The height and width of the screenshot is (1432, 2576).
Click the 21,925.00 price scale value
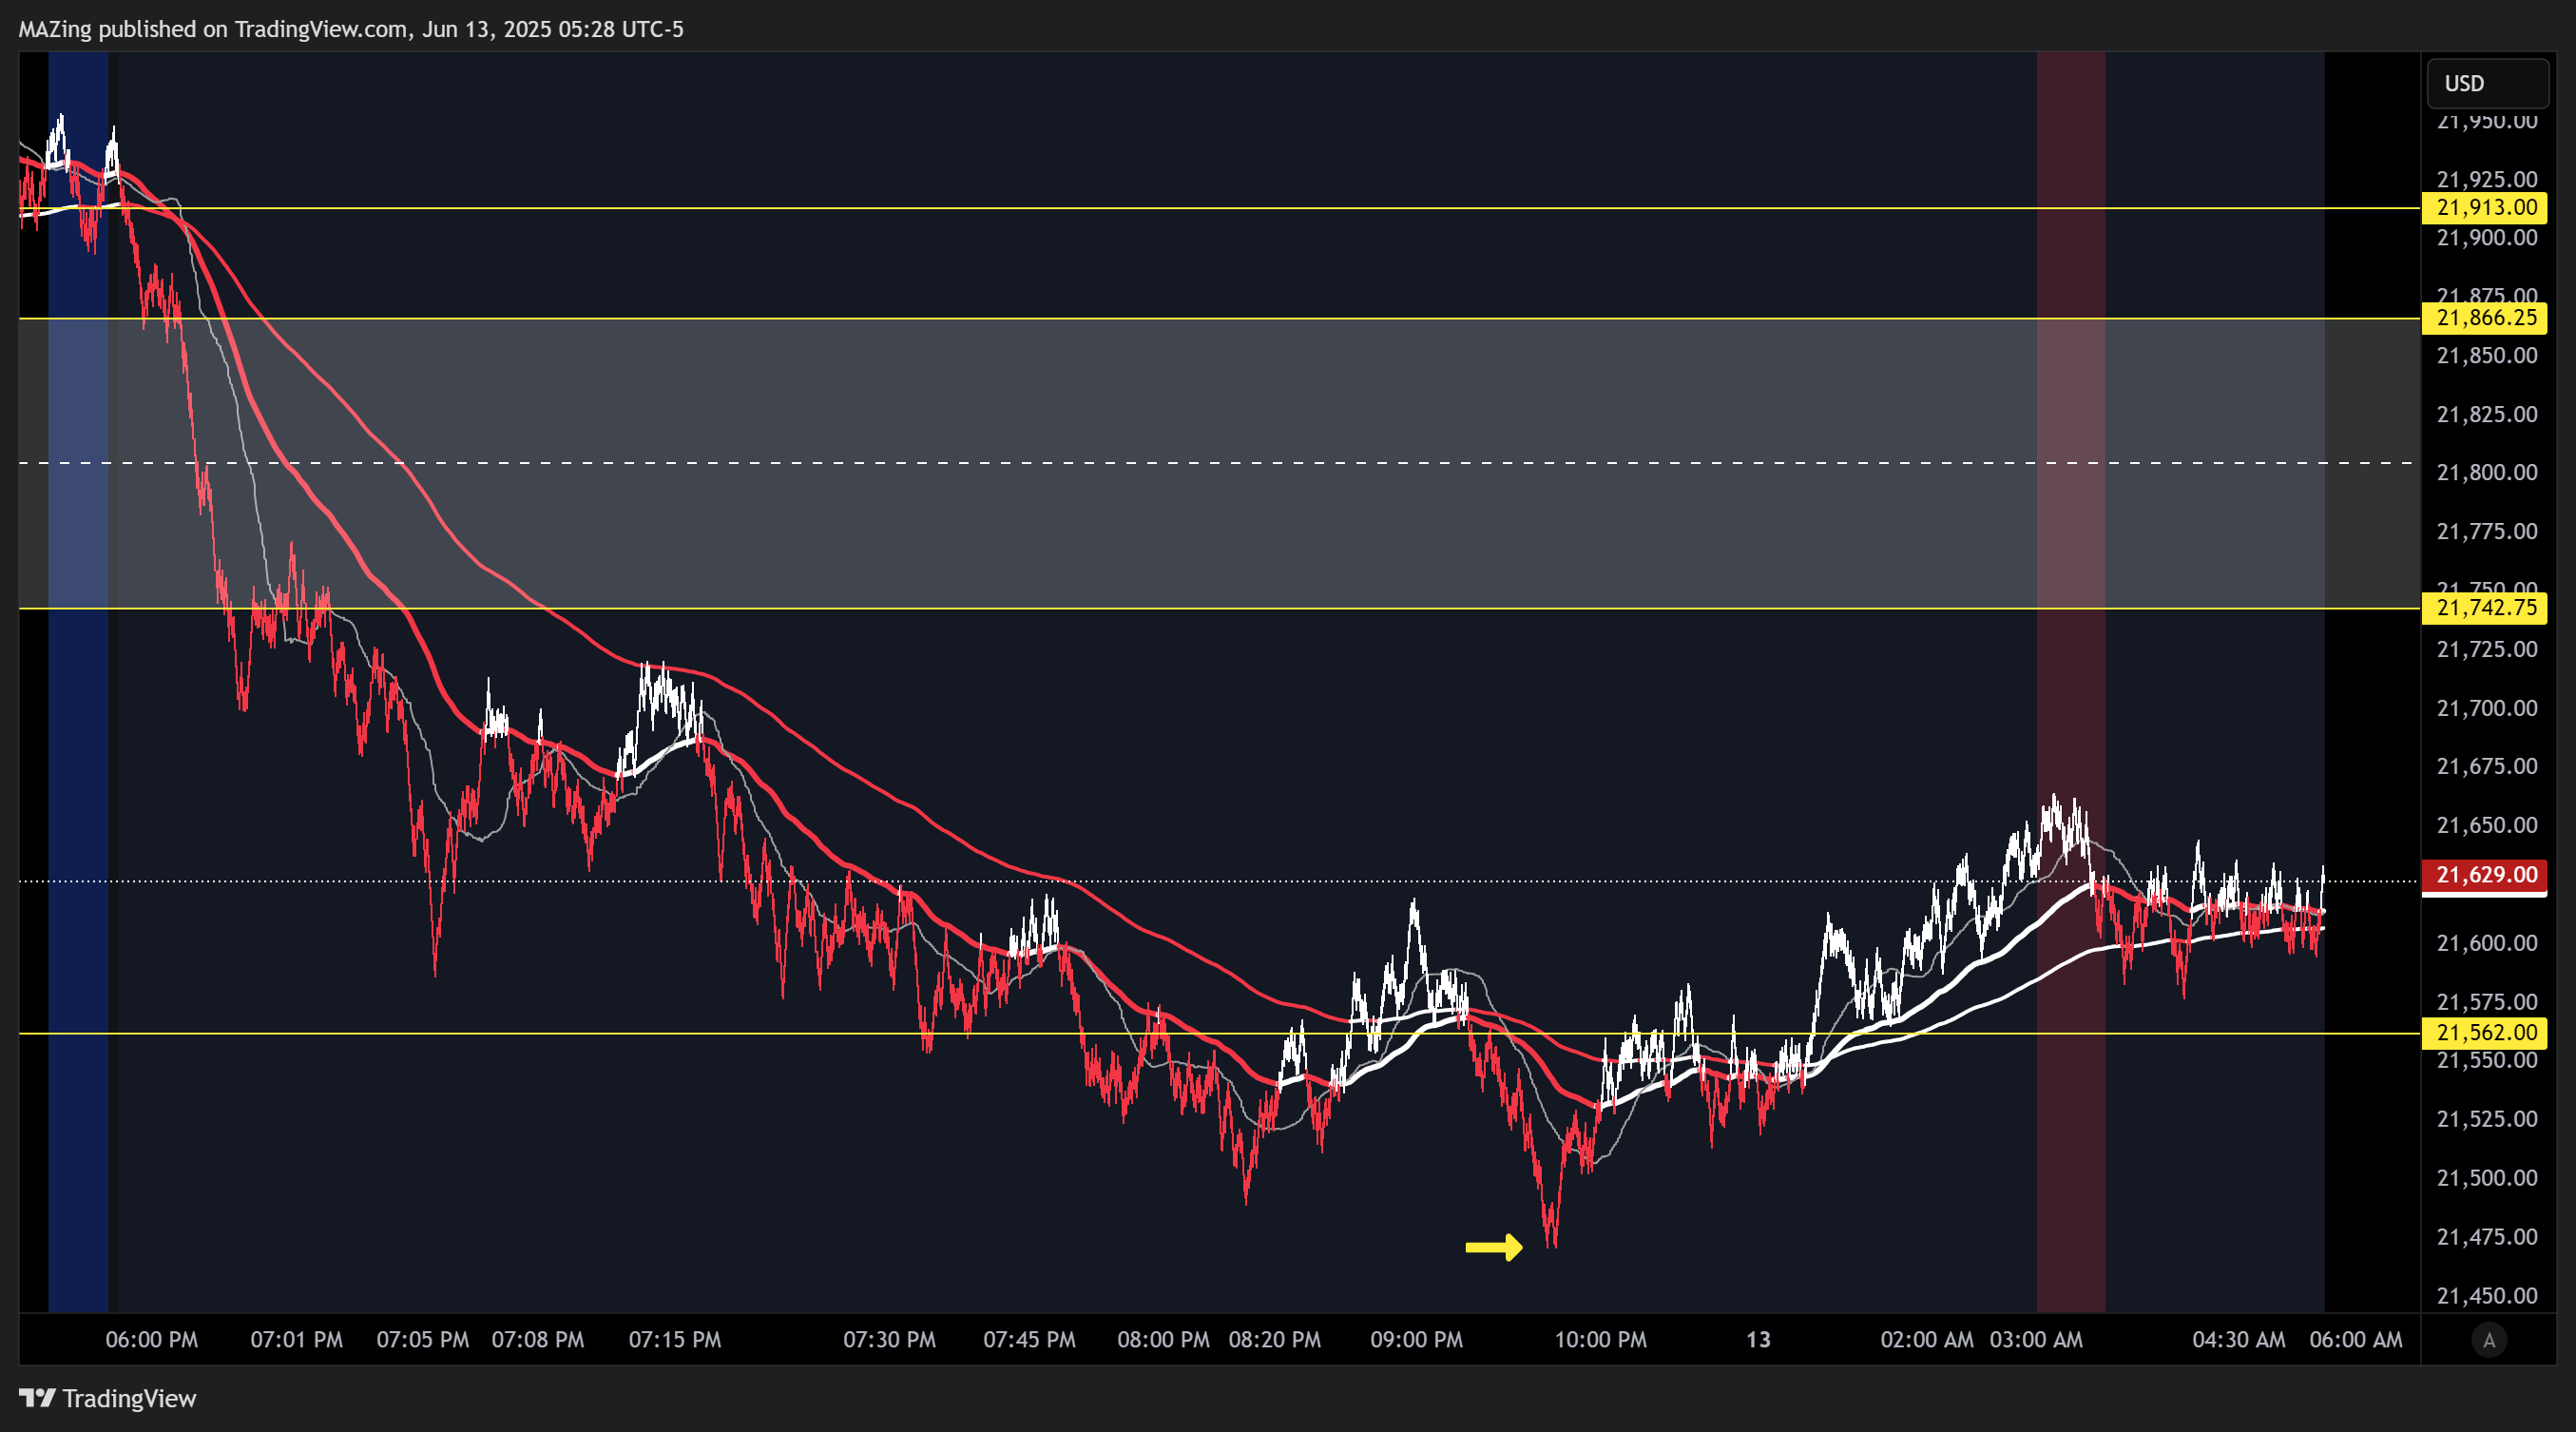pyautogui.click(x=2487, y=180)
